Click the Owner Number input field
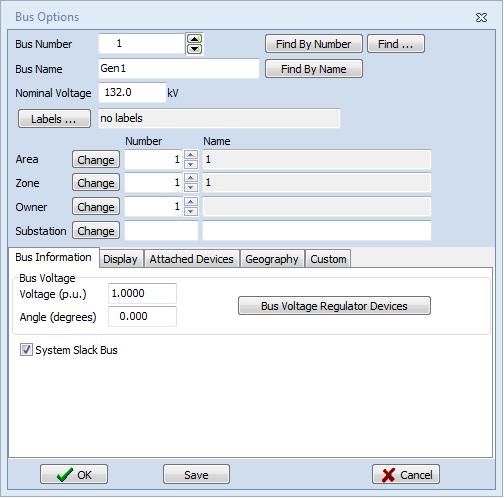 [154, 206]
